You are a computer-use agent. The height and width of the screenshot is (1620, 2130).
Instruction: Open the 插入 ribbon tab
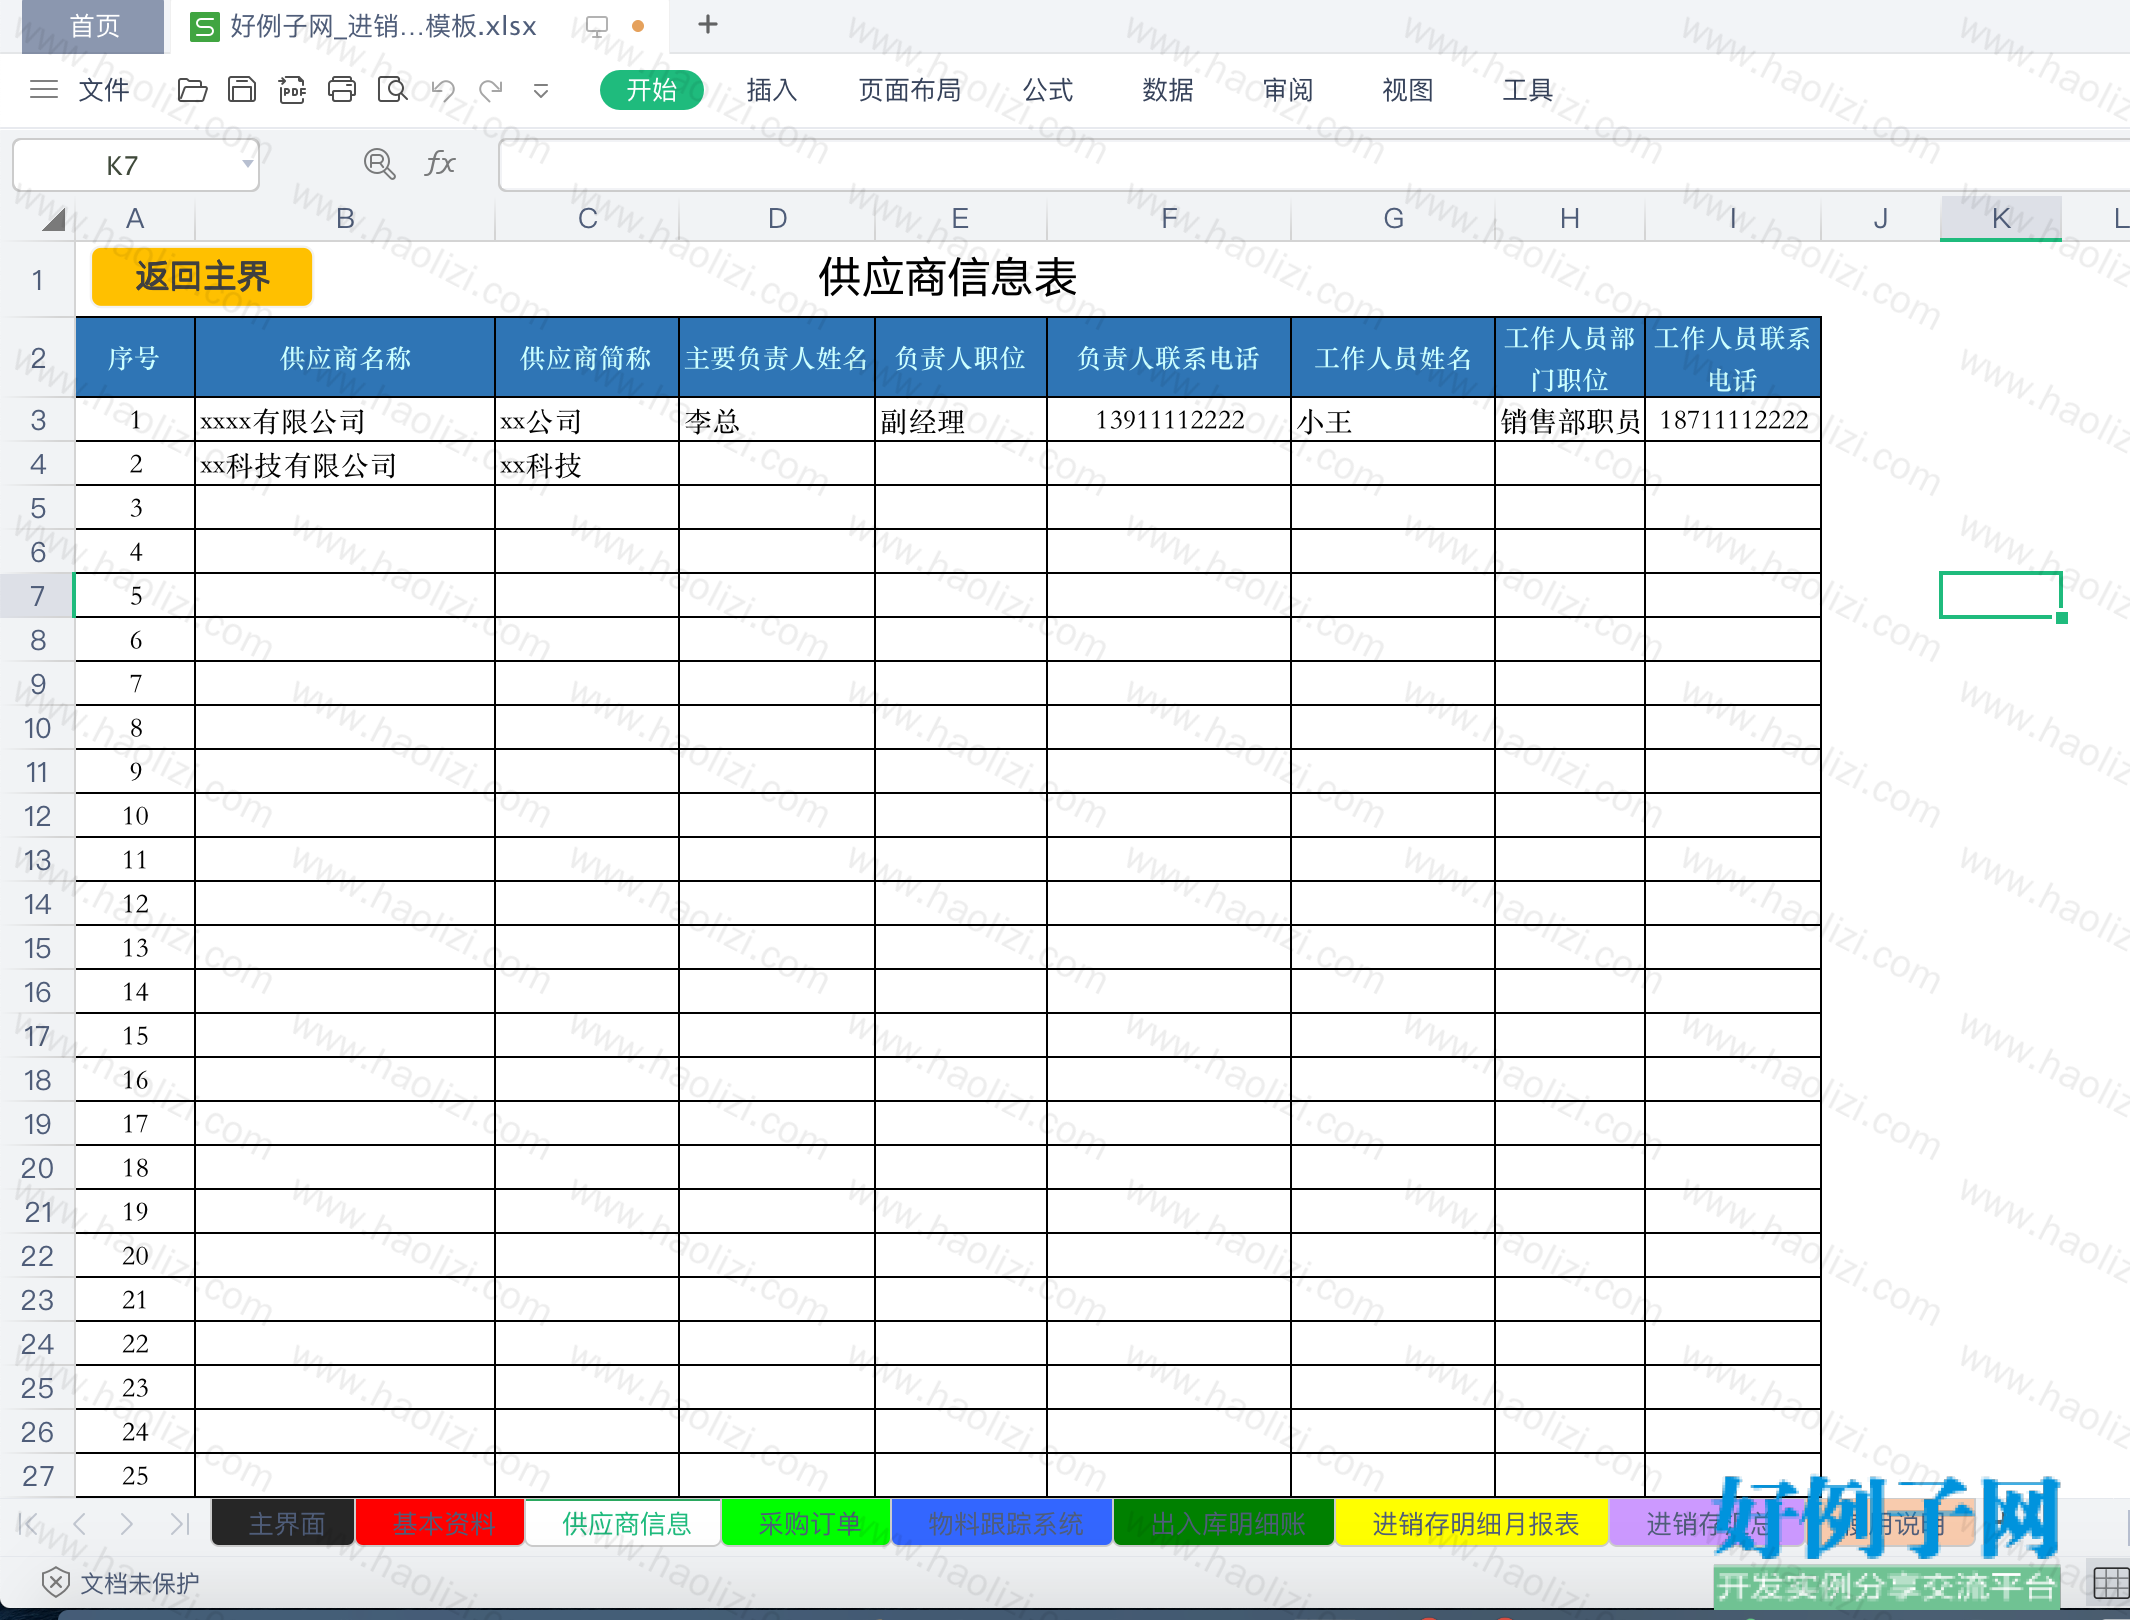tap(772, 90)
